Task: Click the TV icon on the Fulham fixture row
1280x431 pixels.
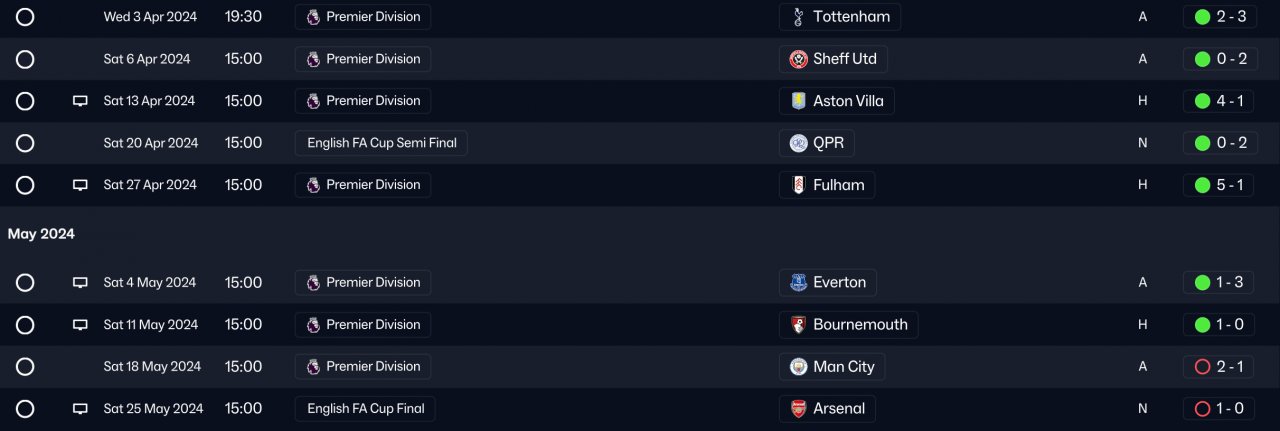Action: pos(80,185)
